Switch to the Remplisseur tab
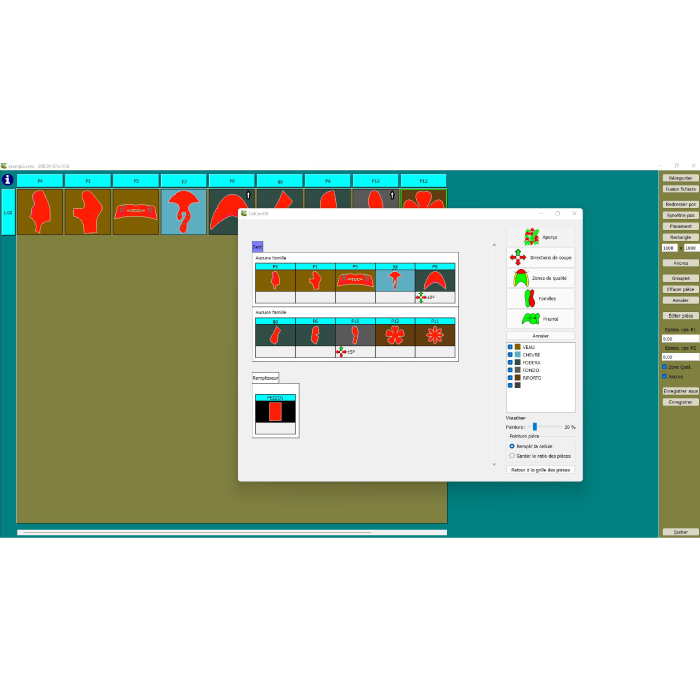Image resolution: width=700 pixels, height=700 pixels. (x=266, y=378)
